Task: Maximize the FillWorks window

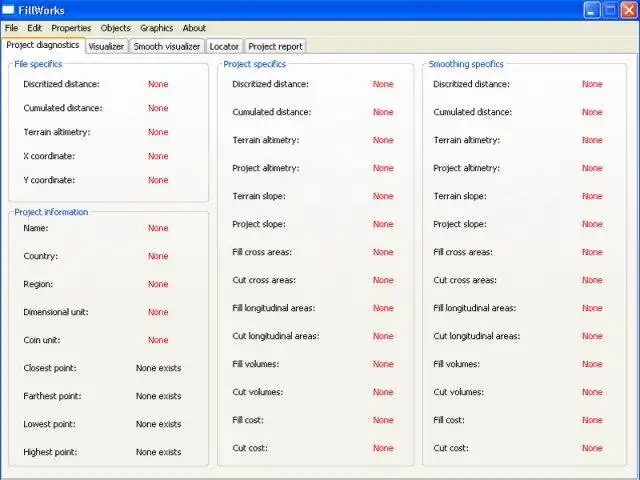Action: pos(611,10)
